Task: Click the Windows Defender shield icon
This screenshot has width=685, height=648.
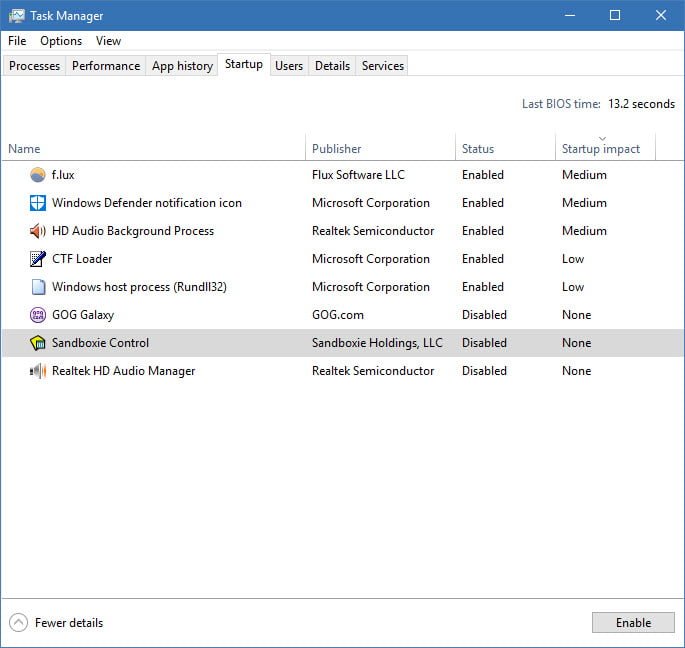Action: click(x=38, y=203)
